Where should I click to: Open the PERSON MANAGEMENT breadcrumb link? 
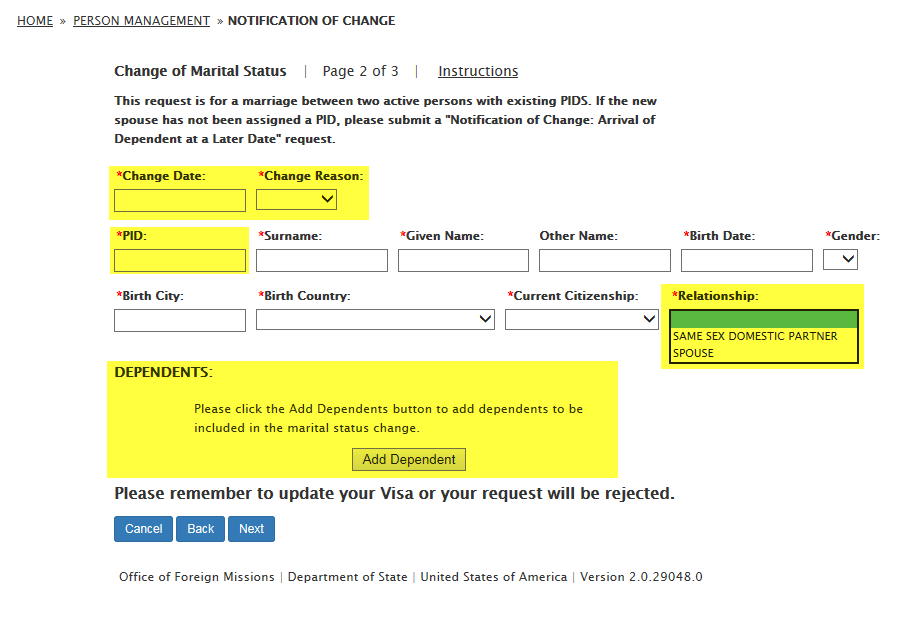click(x=141, y=21)
